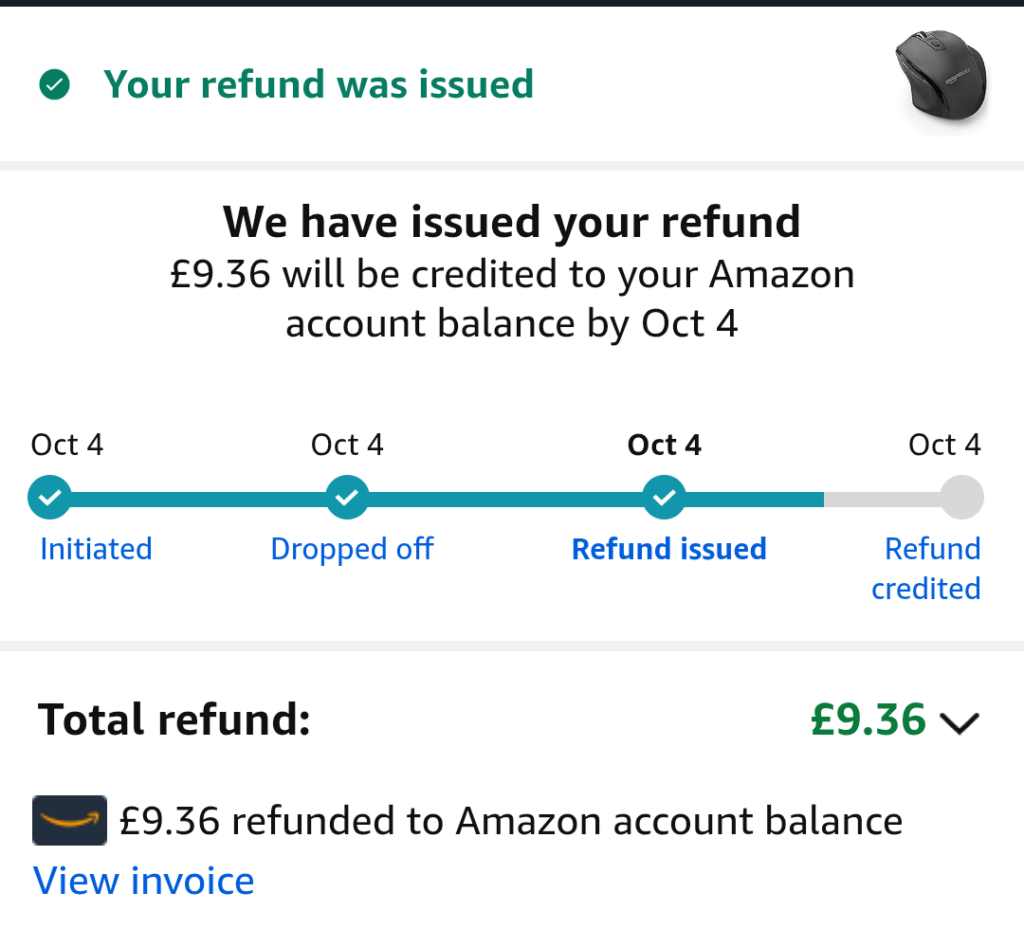This screenshot has height=929, width=1024.
Task: Click the Initiated step checkmark circle
Action: pyautogui.click(x=49, y=496)
